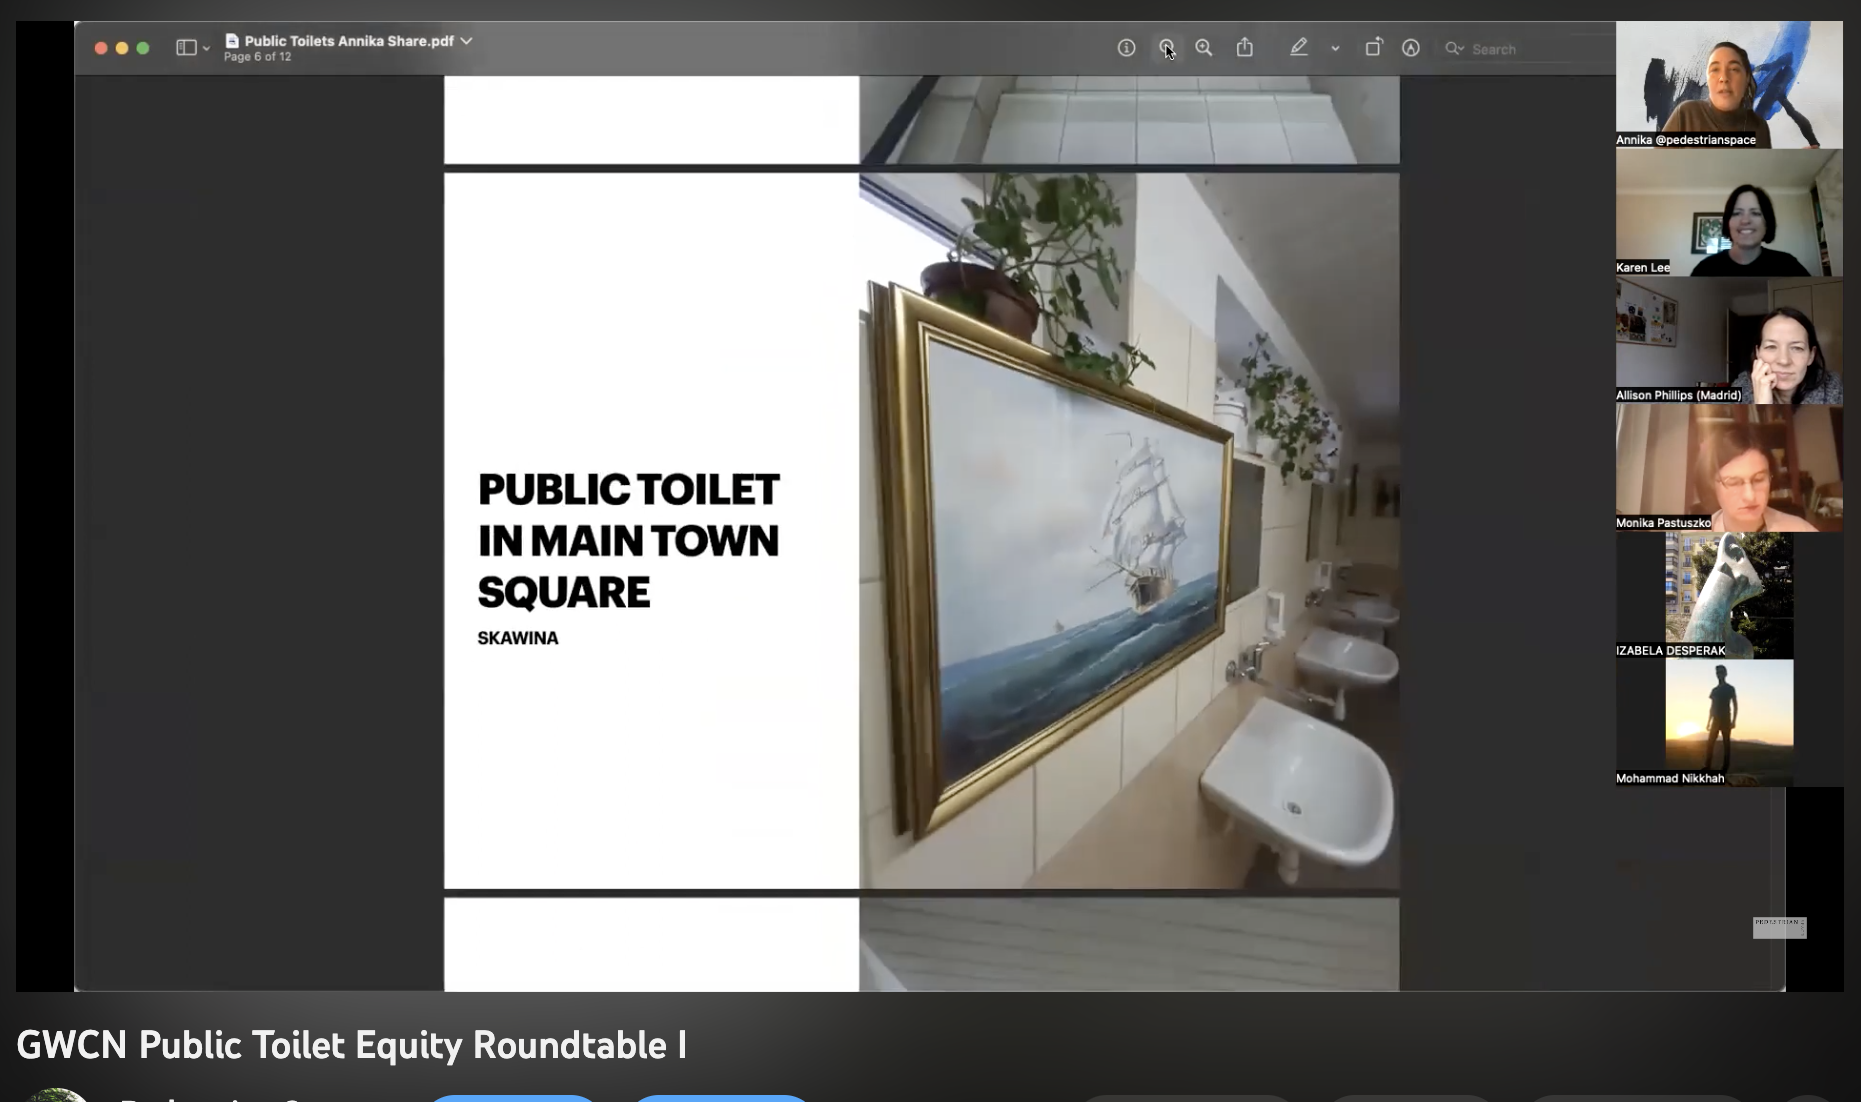Image resolution: width=1861 pixels, height=1102 pixels.
Task: Select the highlight tool in the toolbar
Action: [1300, 47]
